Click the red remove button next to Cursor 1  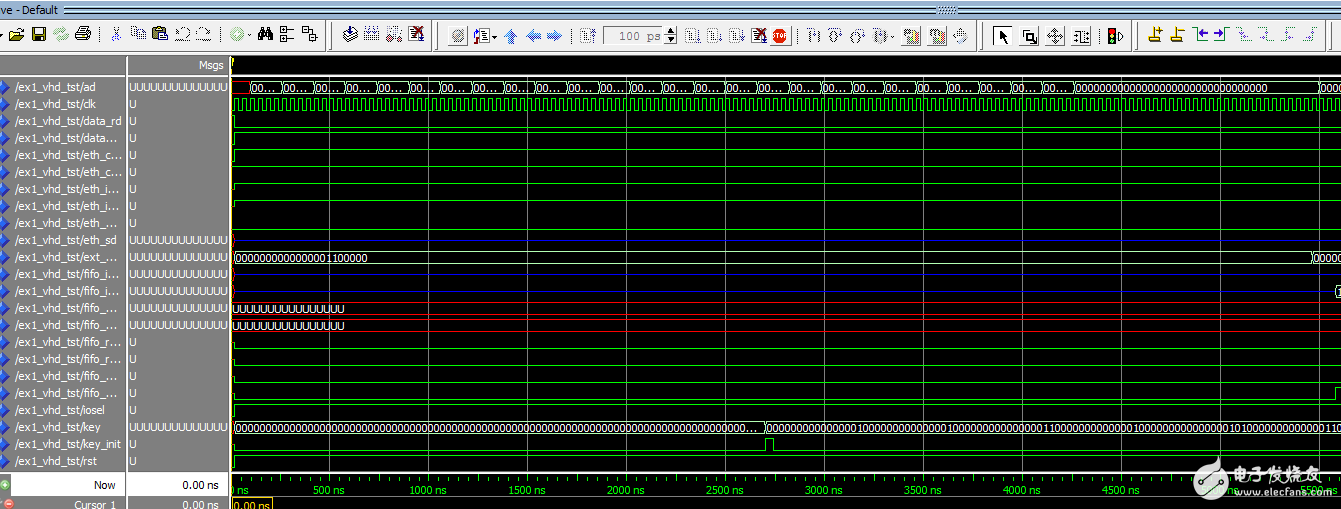[x=8, y=504]
